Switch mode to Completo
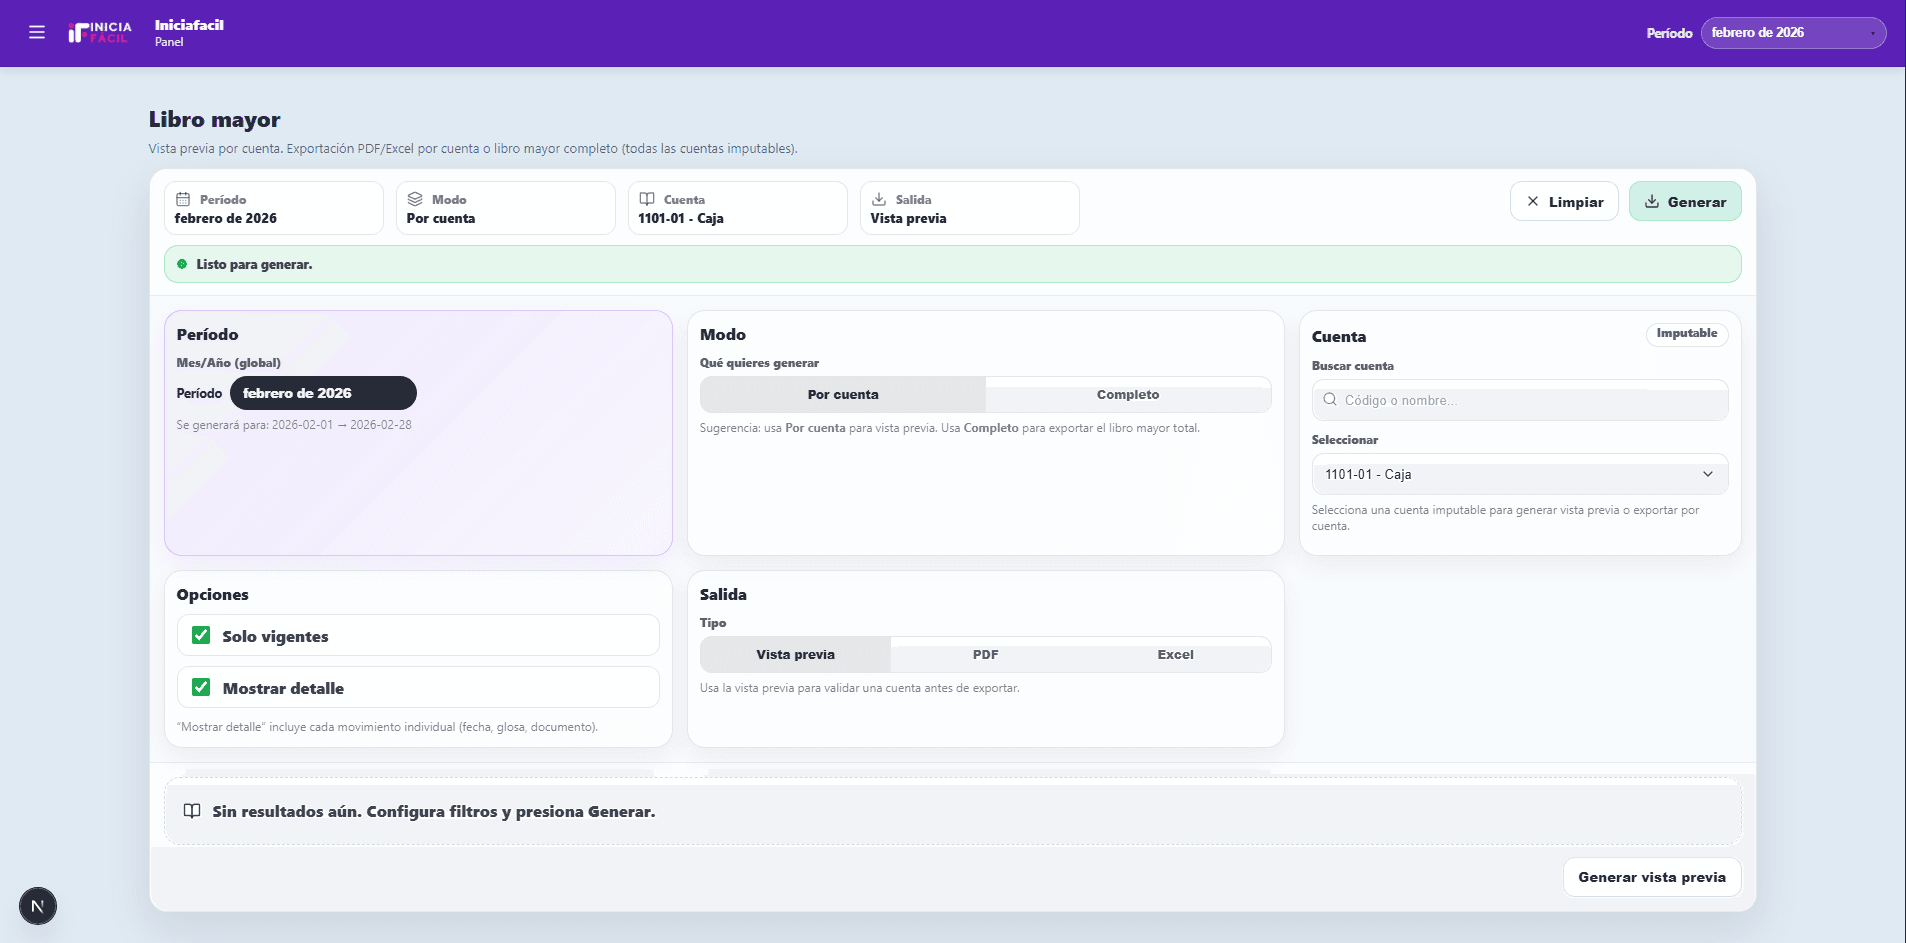Image resolution: width=1906 pixels, height=943 pixels. [1127, 395]
